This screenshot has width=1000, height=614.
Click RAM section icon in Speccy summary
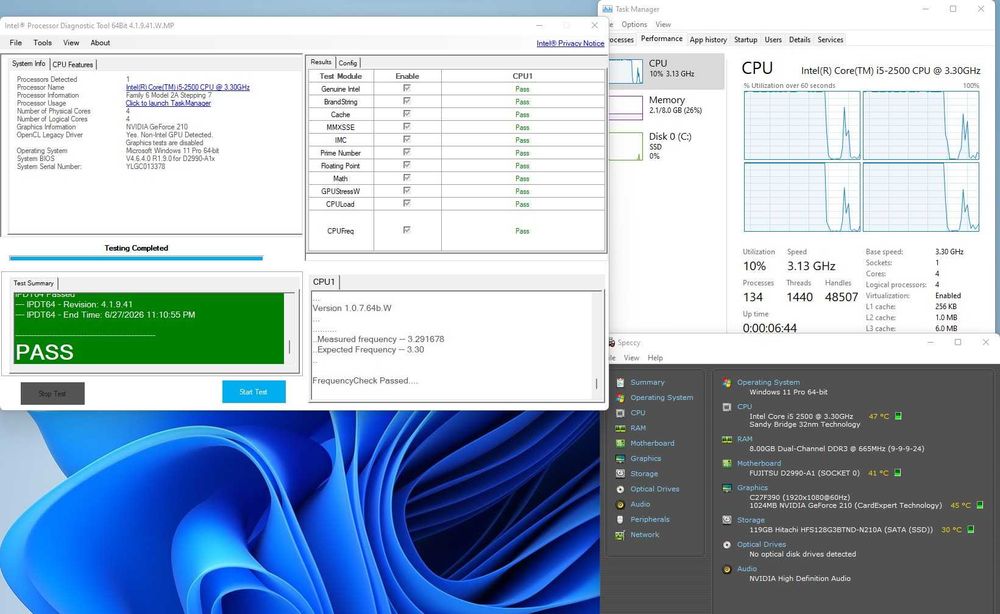pyautogui.click(x=726, y=439)
